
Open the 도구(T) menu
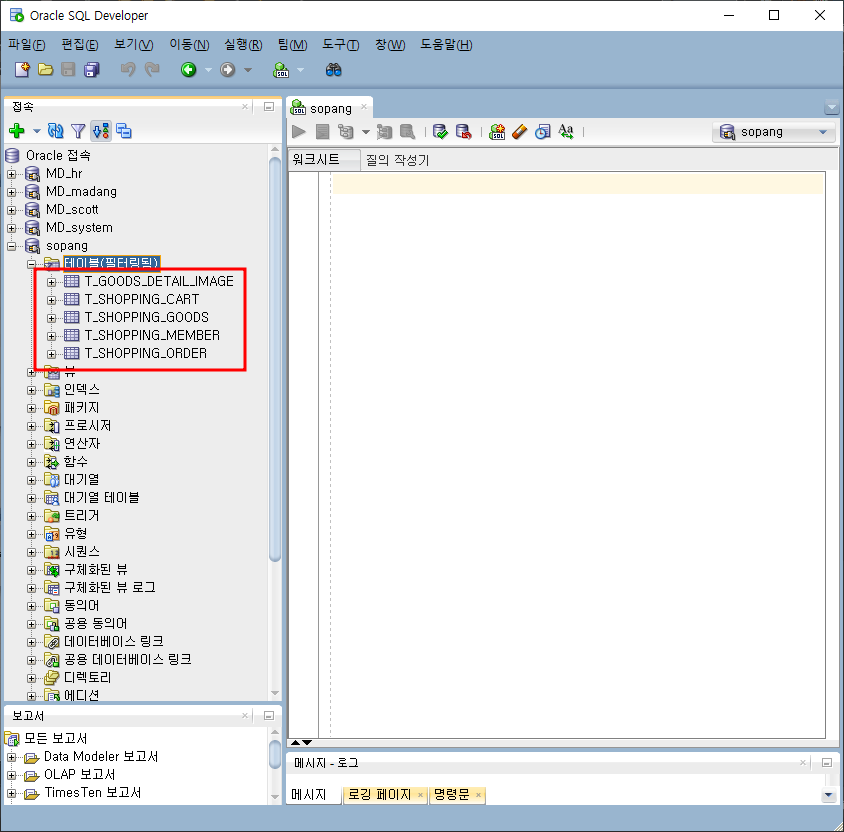[x=341, y=45]
